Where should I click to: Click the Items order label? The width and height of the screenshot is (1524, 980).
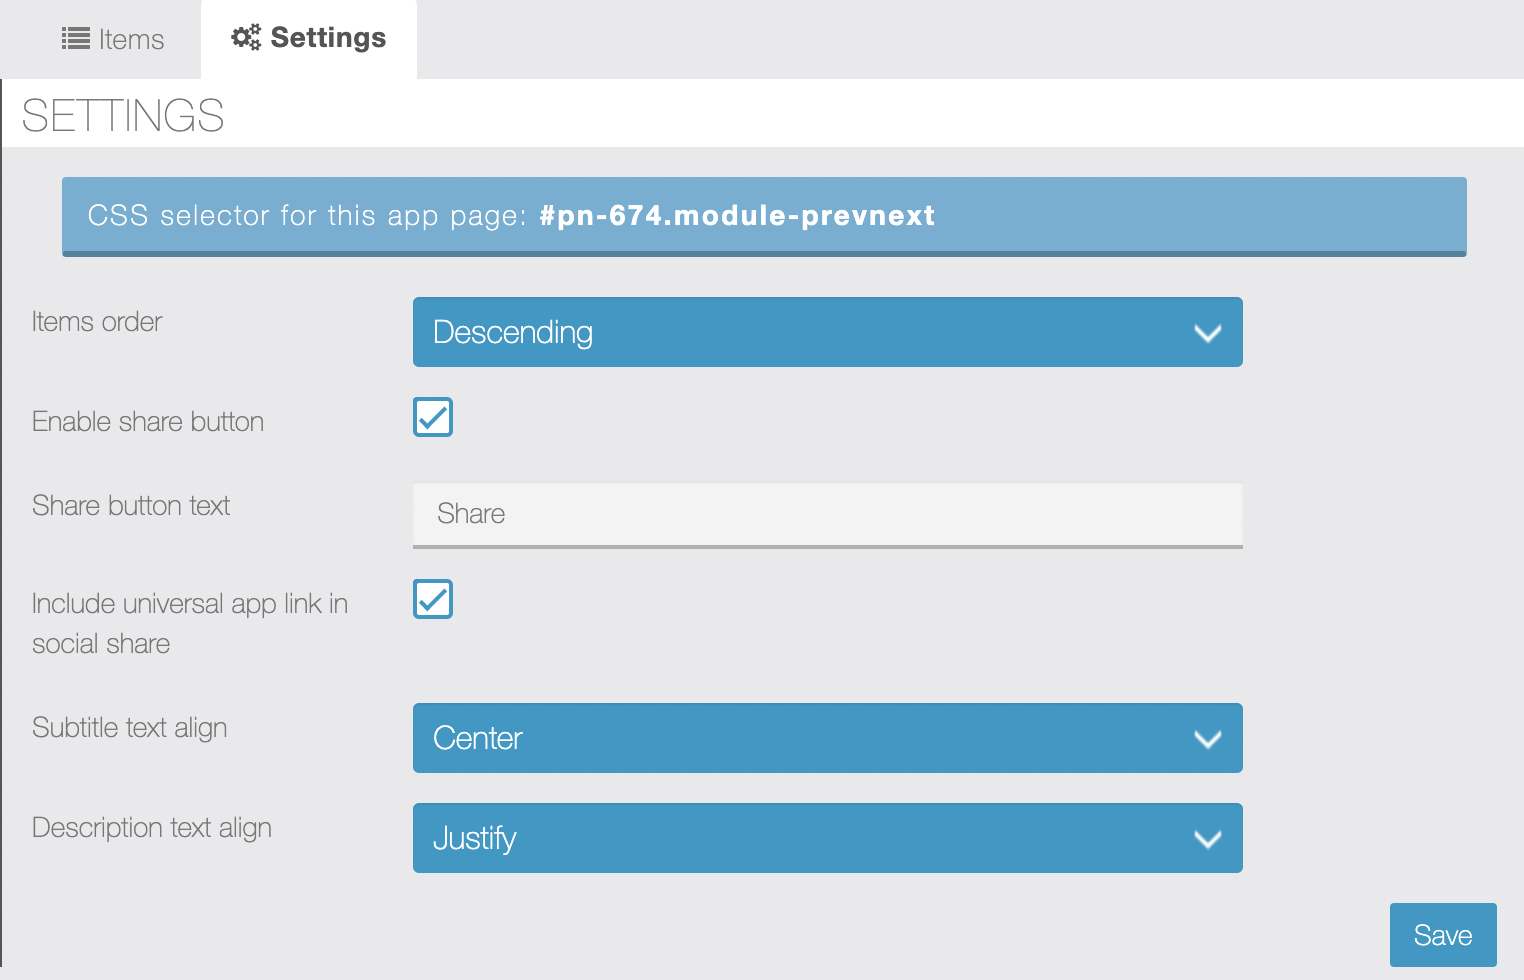coord(97,322)
